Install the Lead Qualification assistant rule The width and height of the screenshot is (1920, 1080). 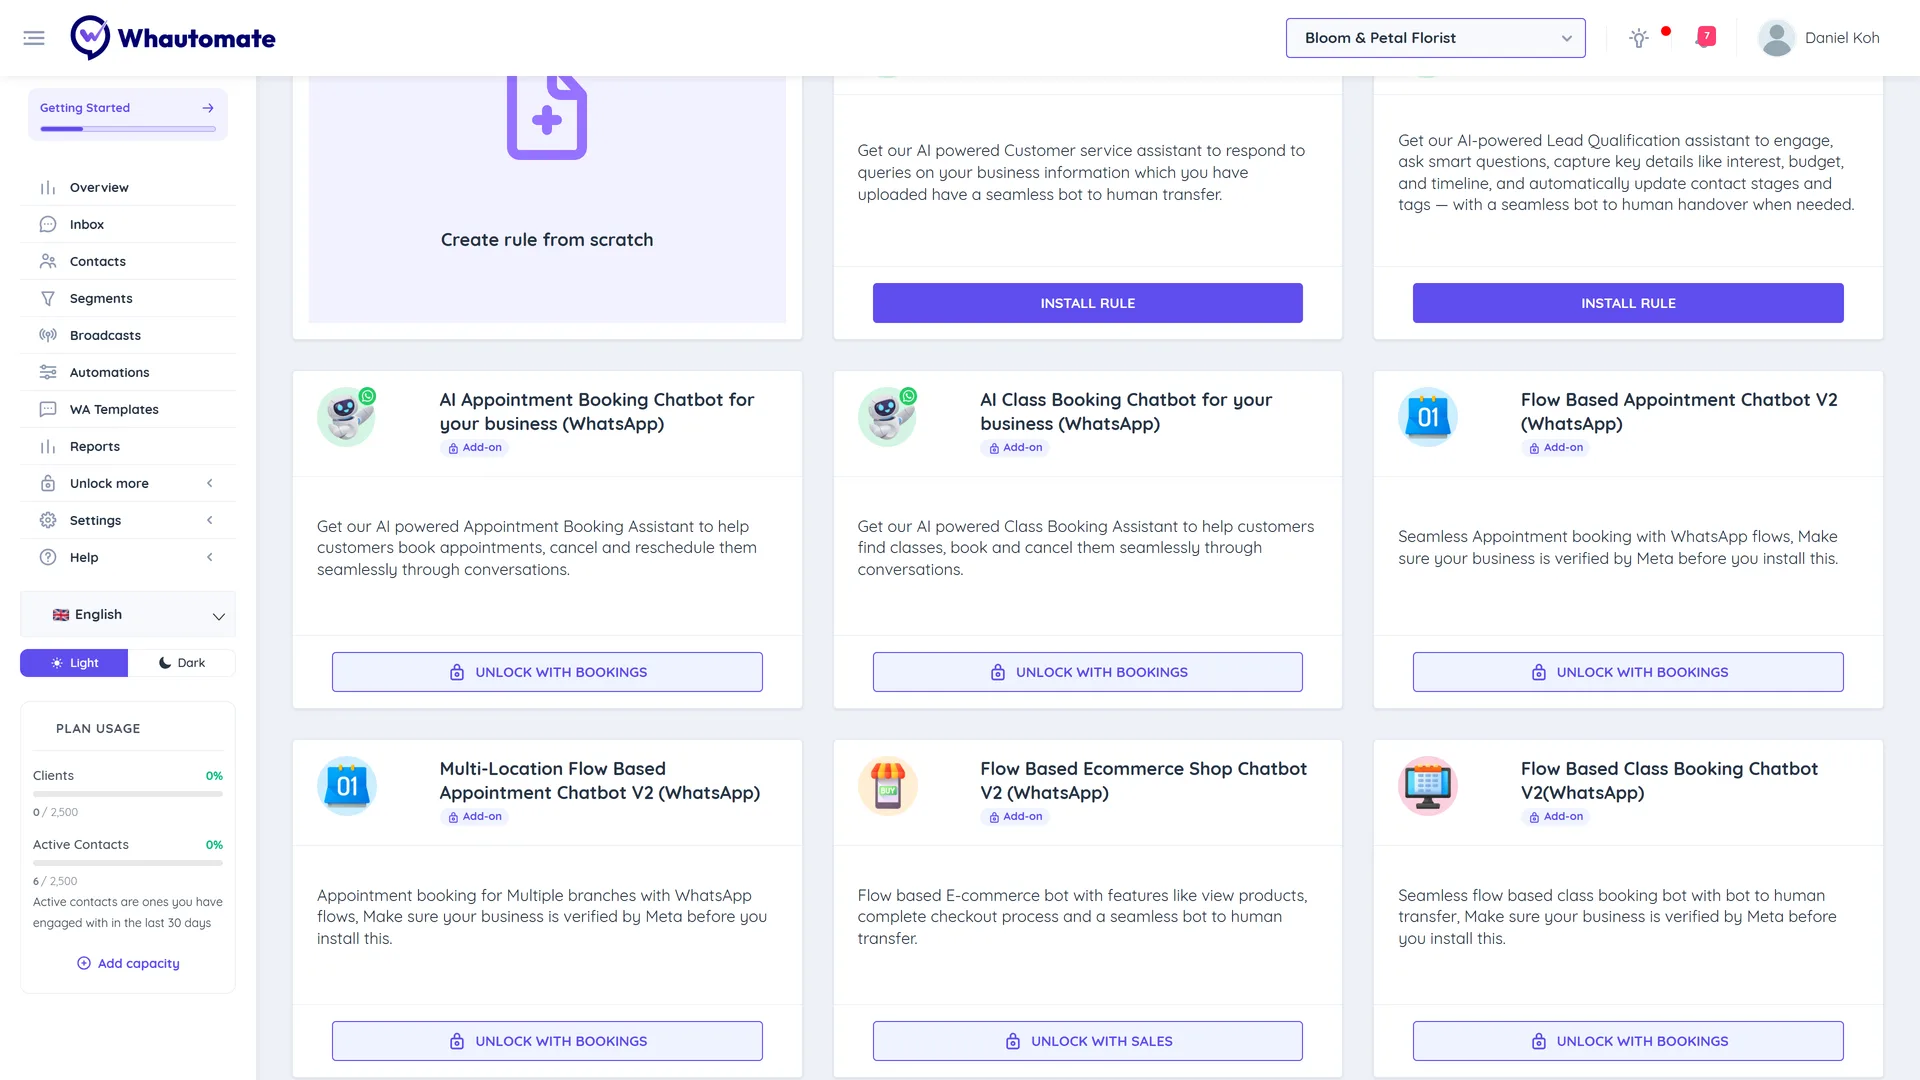[1628, 303]
